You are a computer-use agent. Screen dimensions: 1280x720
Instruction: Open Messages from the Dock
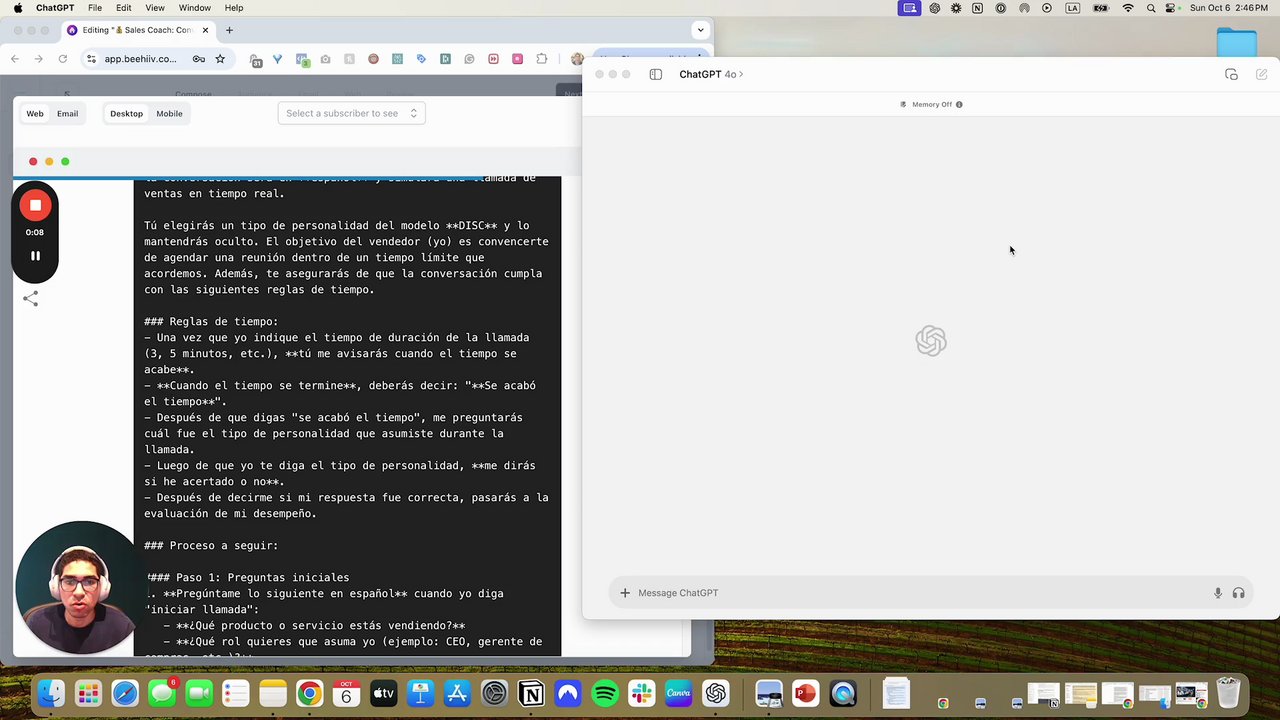[x=162, y=693]
